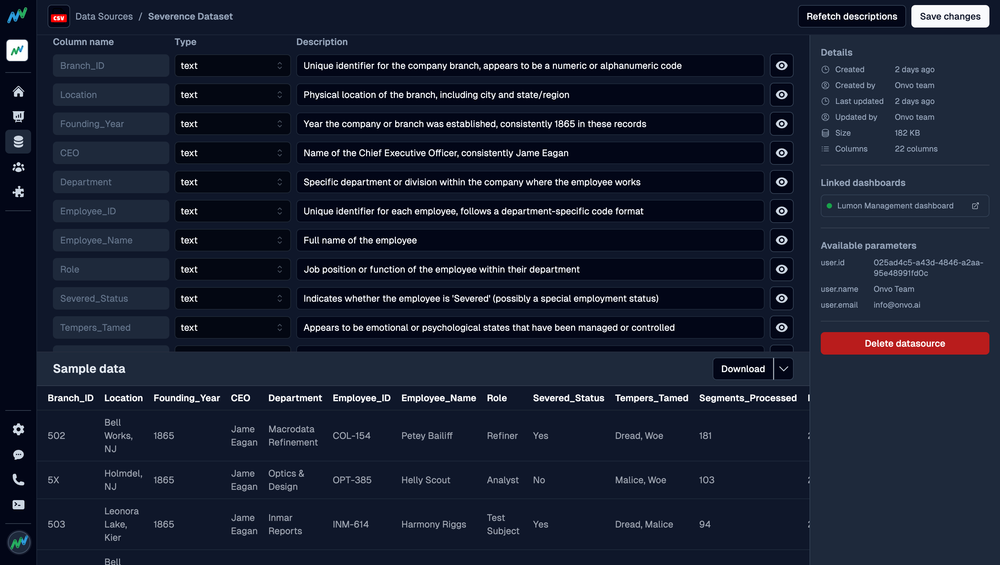Open the settings gear in sidebar
This screenshot has height=565, width=1000.
click(18, 429)
